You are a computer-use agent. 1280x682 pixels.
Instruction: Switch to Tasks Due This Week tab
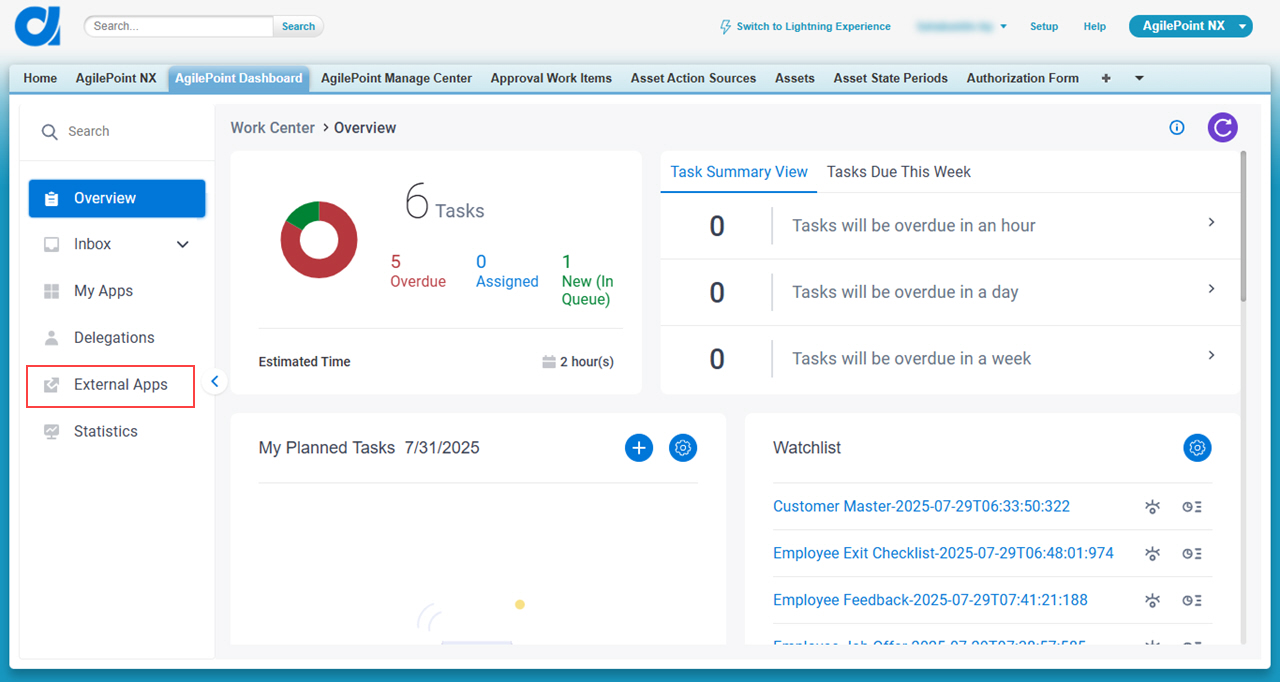click(899, 172)
